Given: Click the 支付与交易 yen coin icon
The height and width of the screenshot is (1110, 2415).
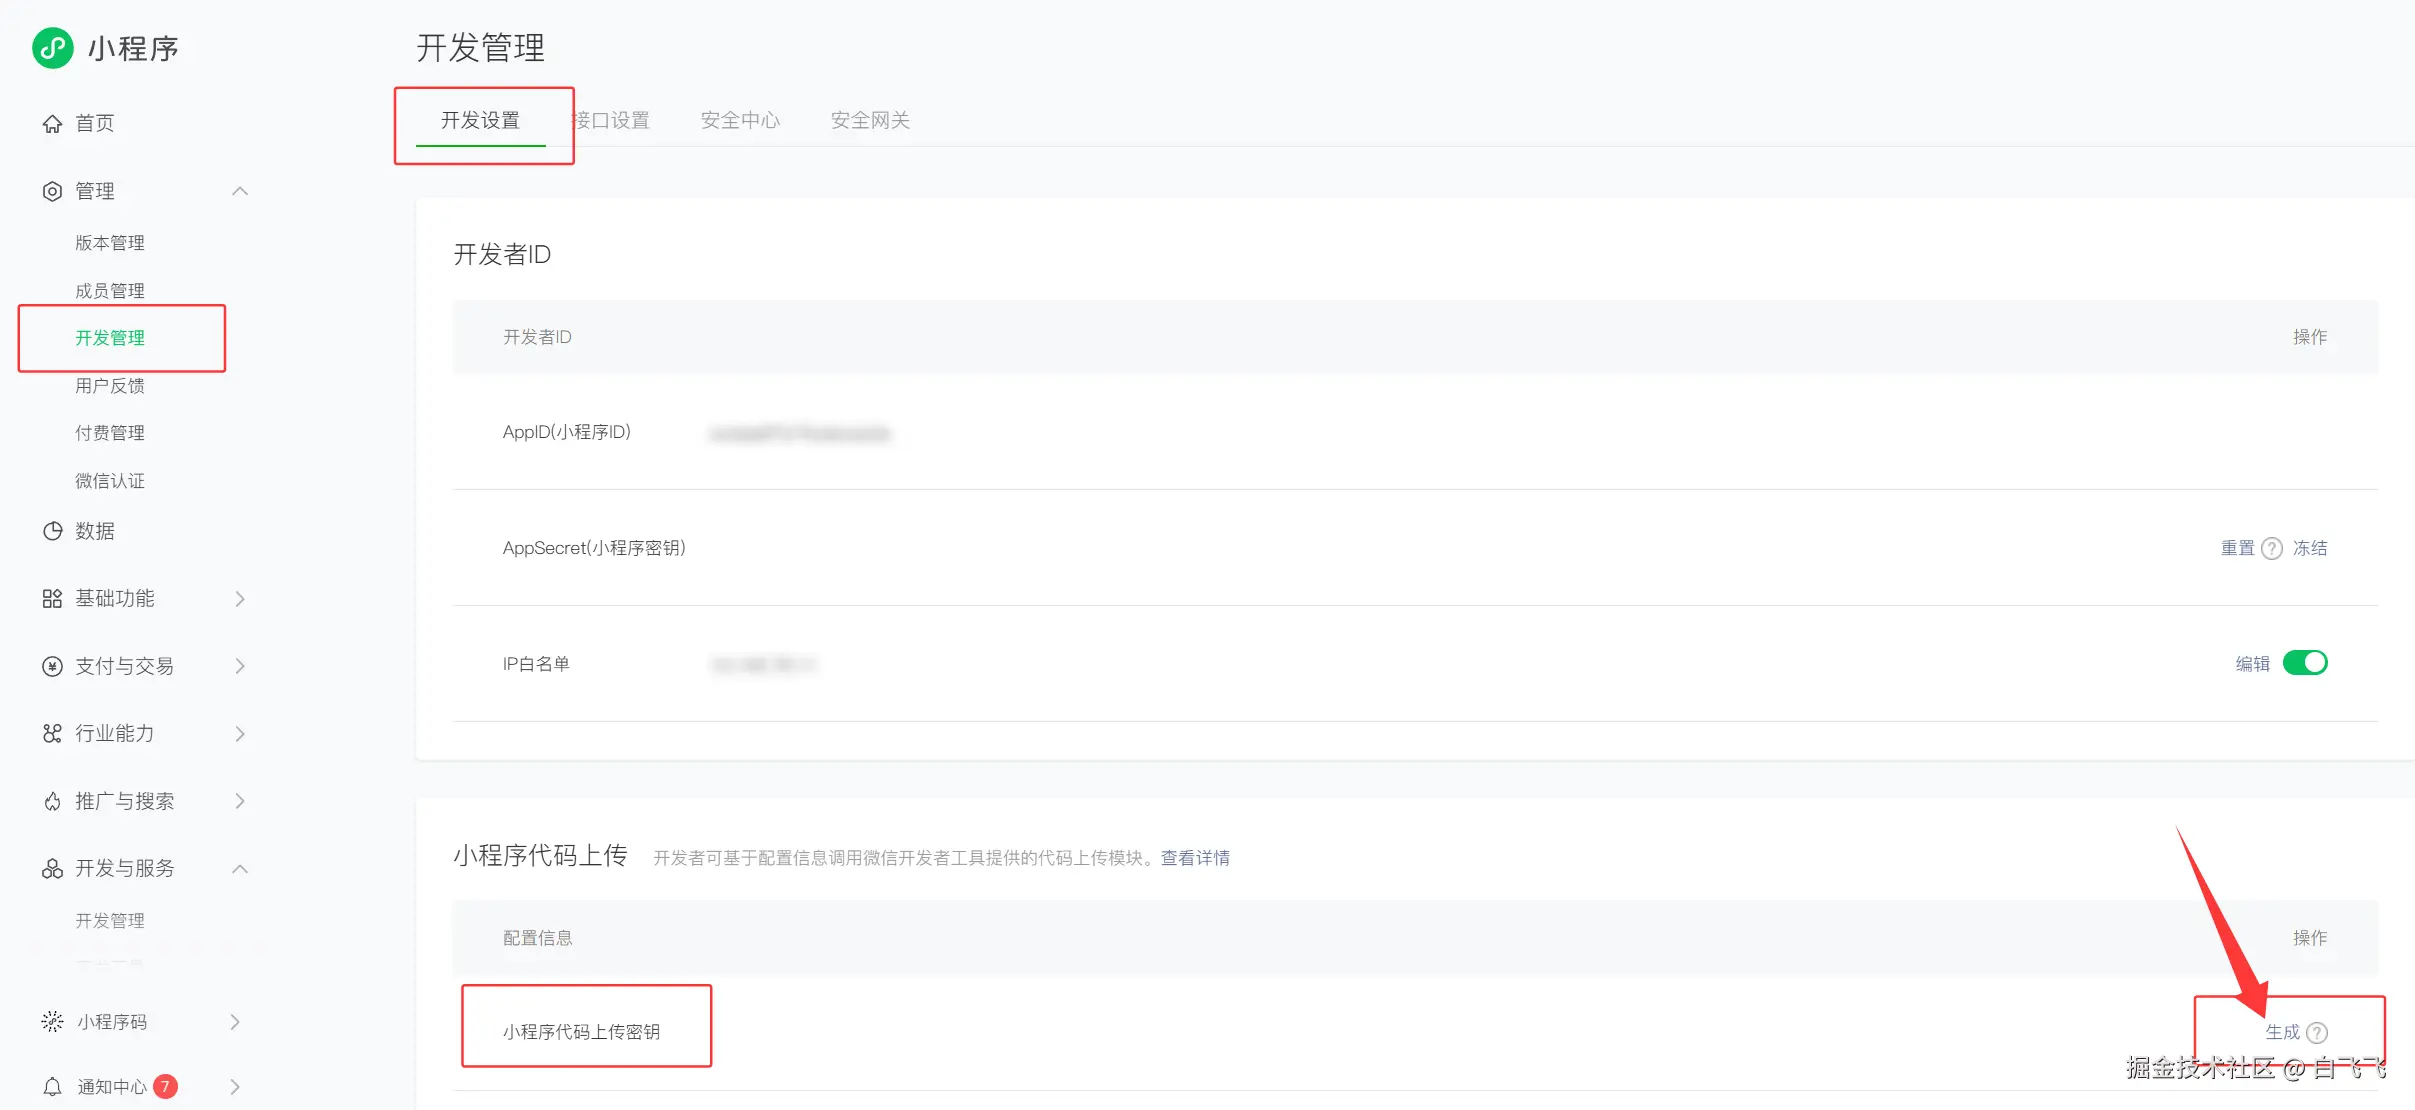Looking at the screenshot, I should coord(52,666).
